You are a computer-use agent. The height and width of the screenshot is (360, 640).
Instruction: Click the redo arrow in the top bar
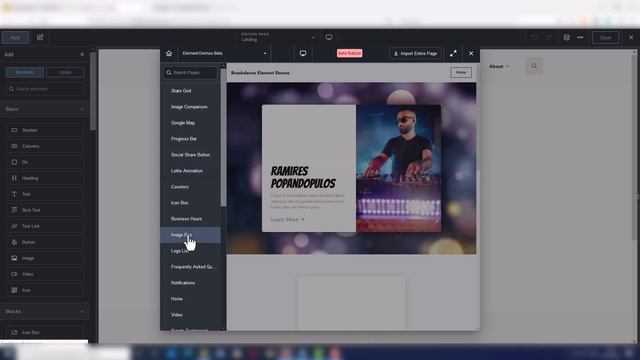[549, 38]
